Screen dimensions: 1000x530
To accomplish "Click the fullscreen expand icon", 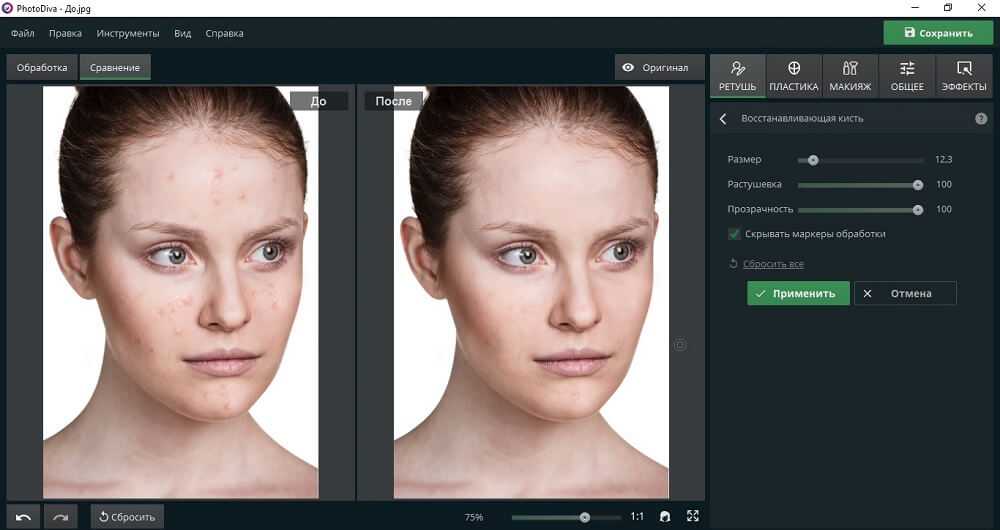I will tap(692, 517).
